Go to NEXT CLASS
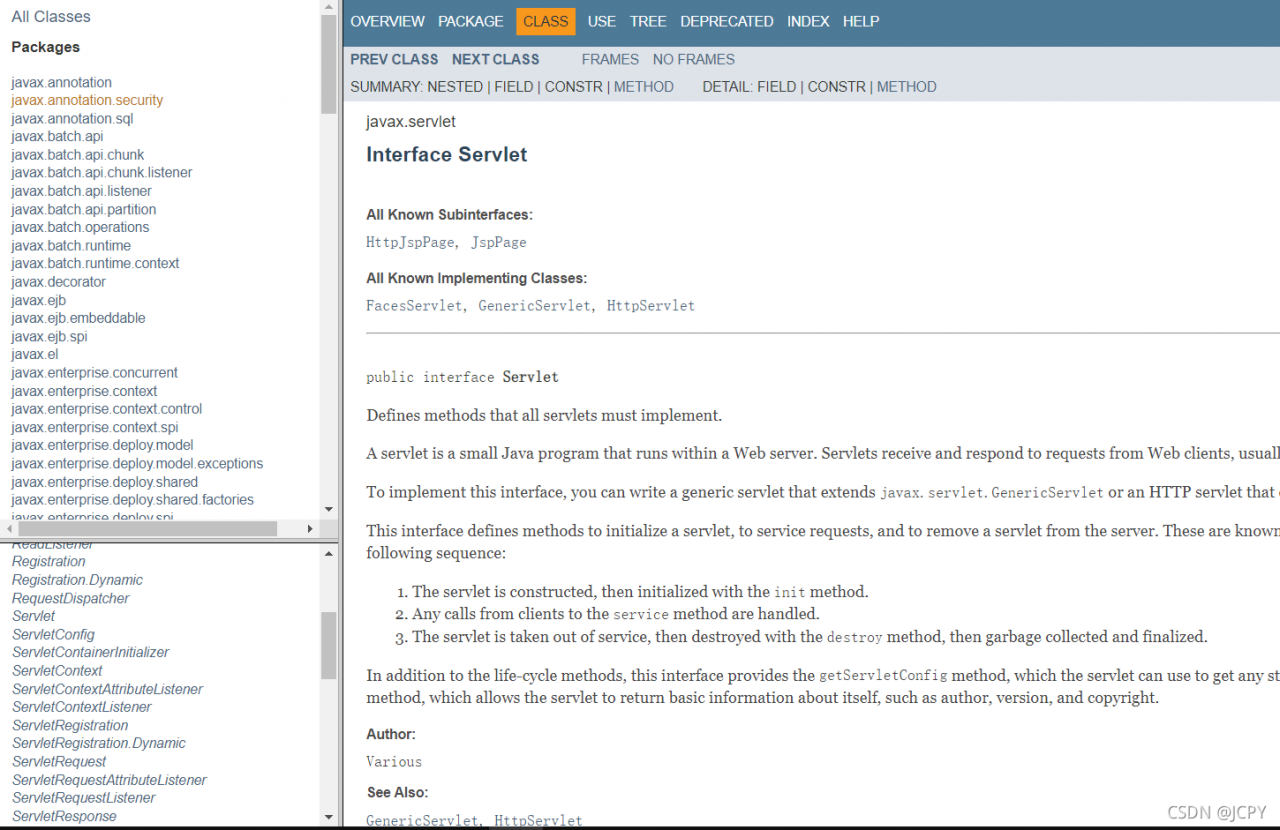 click(x=495, y=60)
